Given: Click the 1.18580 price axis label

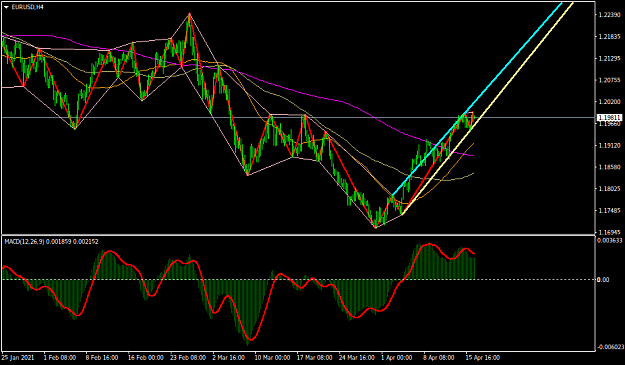Looking at the screenshot, I should (x=609, y=167).
